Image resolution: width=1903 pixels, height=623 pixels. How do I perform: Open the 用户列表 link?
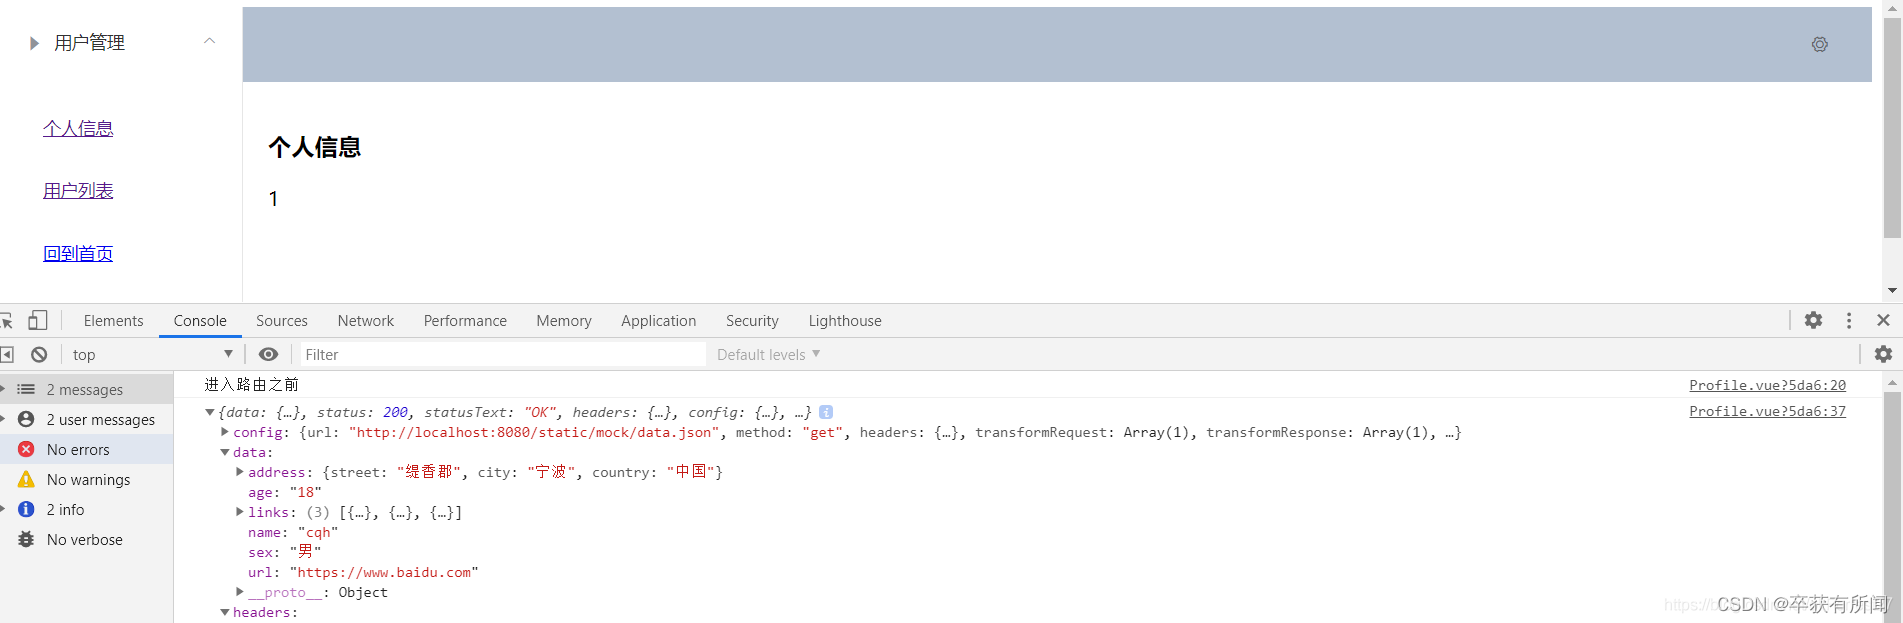(x=78, y=190)
